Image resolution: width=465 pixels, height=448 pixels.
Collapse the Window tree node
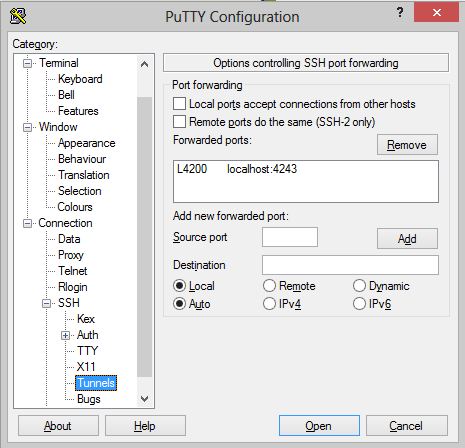pos(27,127)
